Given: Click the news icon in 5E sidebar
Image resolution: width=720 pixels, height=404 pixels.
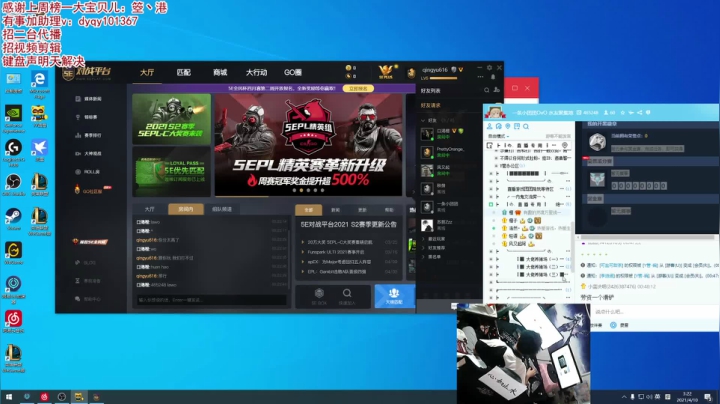Looking at the screenshot, I should [78, 99].
